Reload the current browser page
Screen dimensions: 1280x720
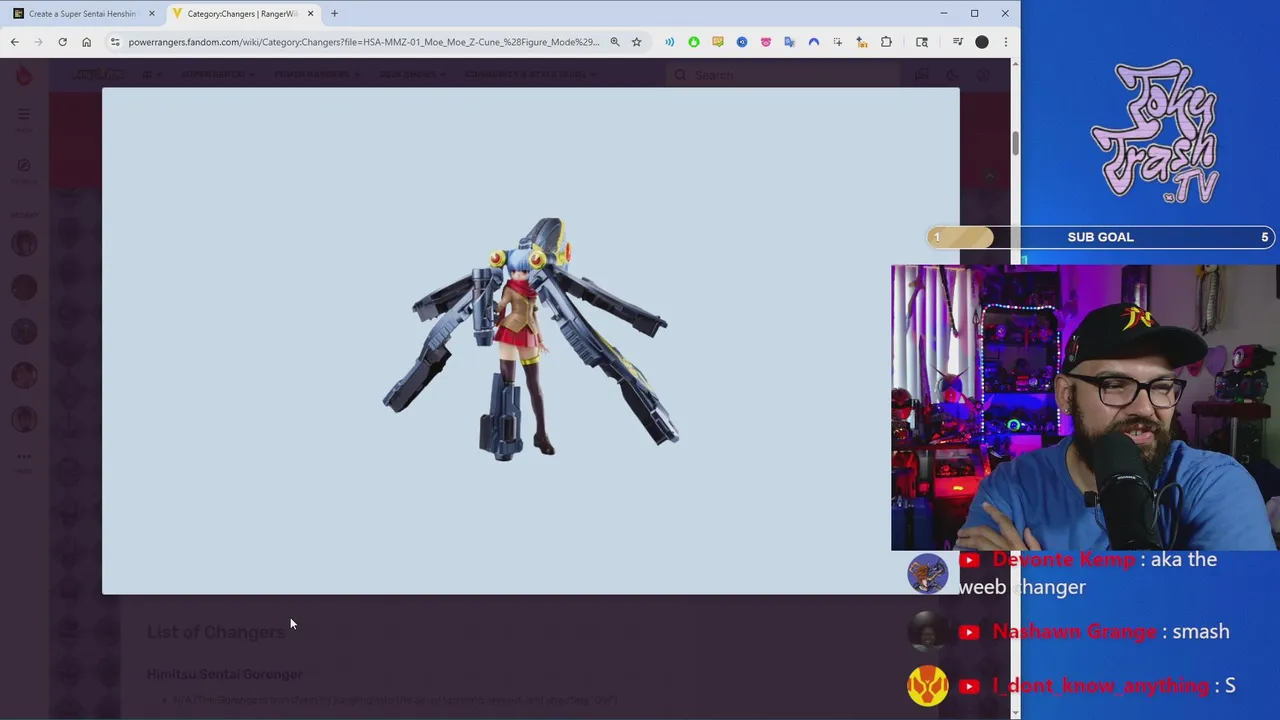coord(62,42)
